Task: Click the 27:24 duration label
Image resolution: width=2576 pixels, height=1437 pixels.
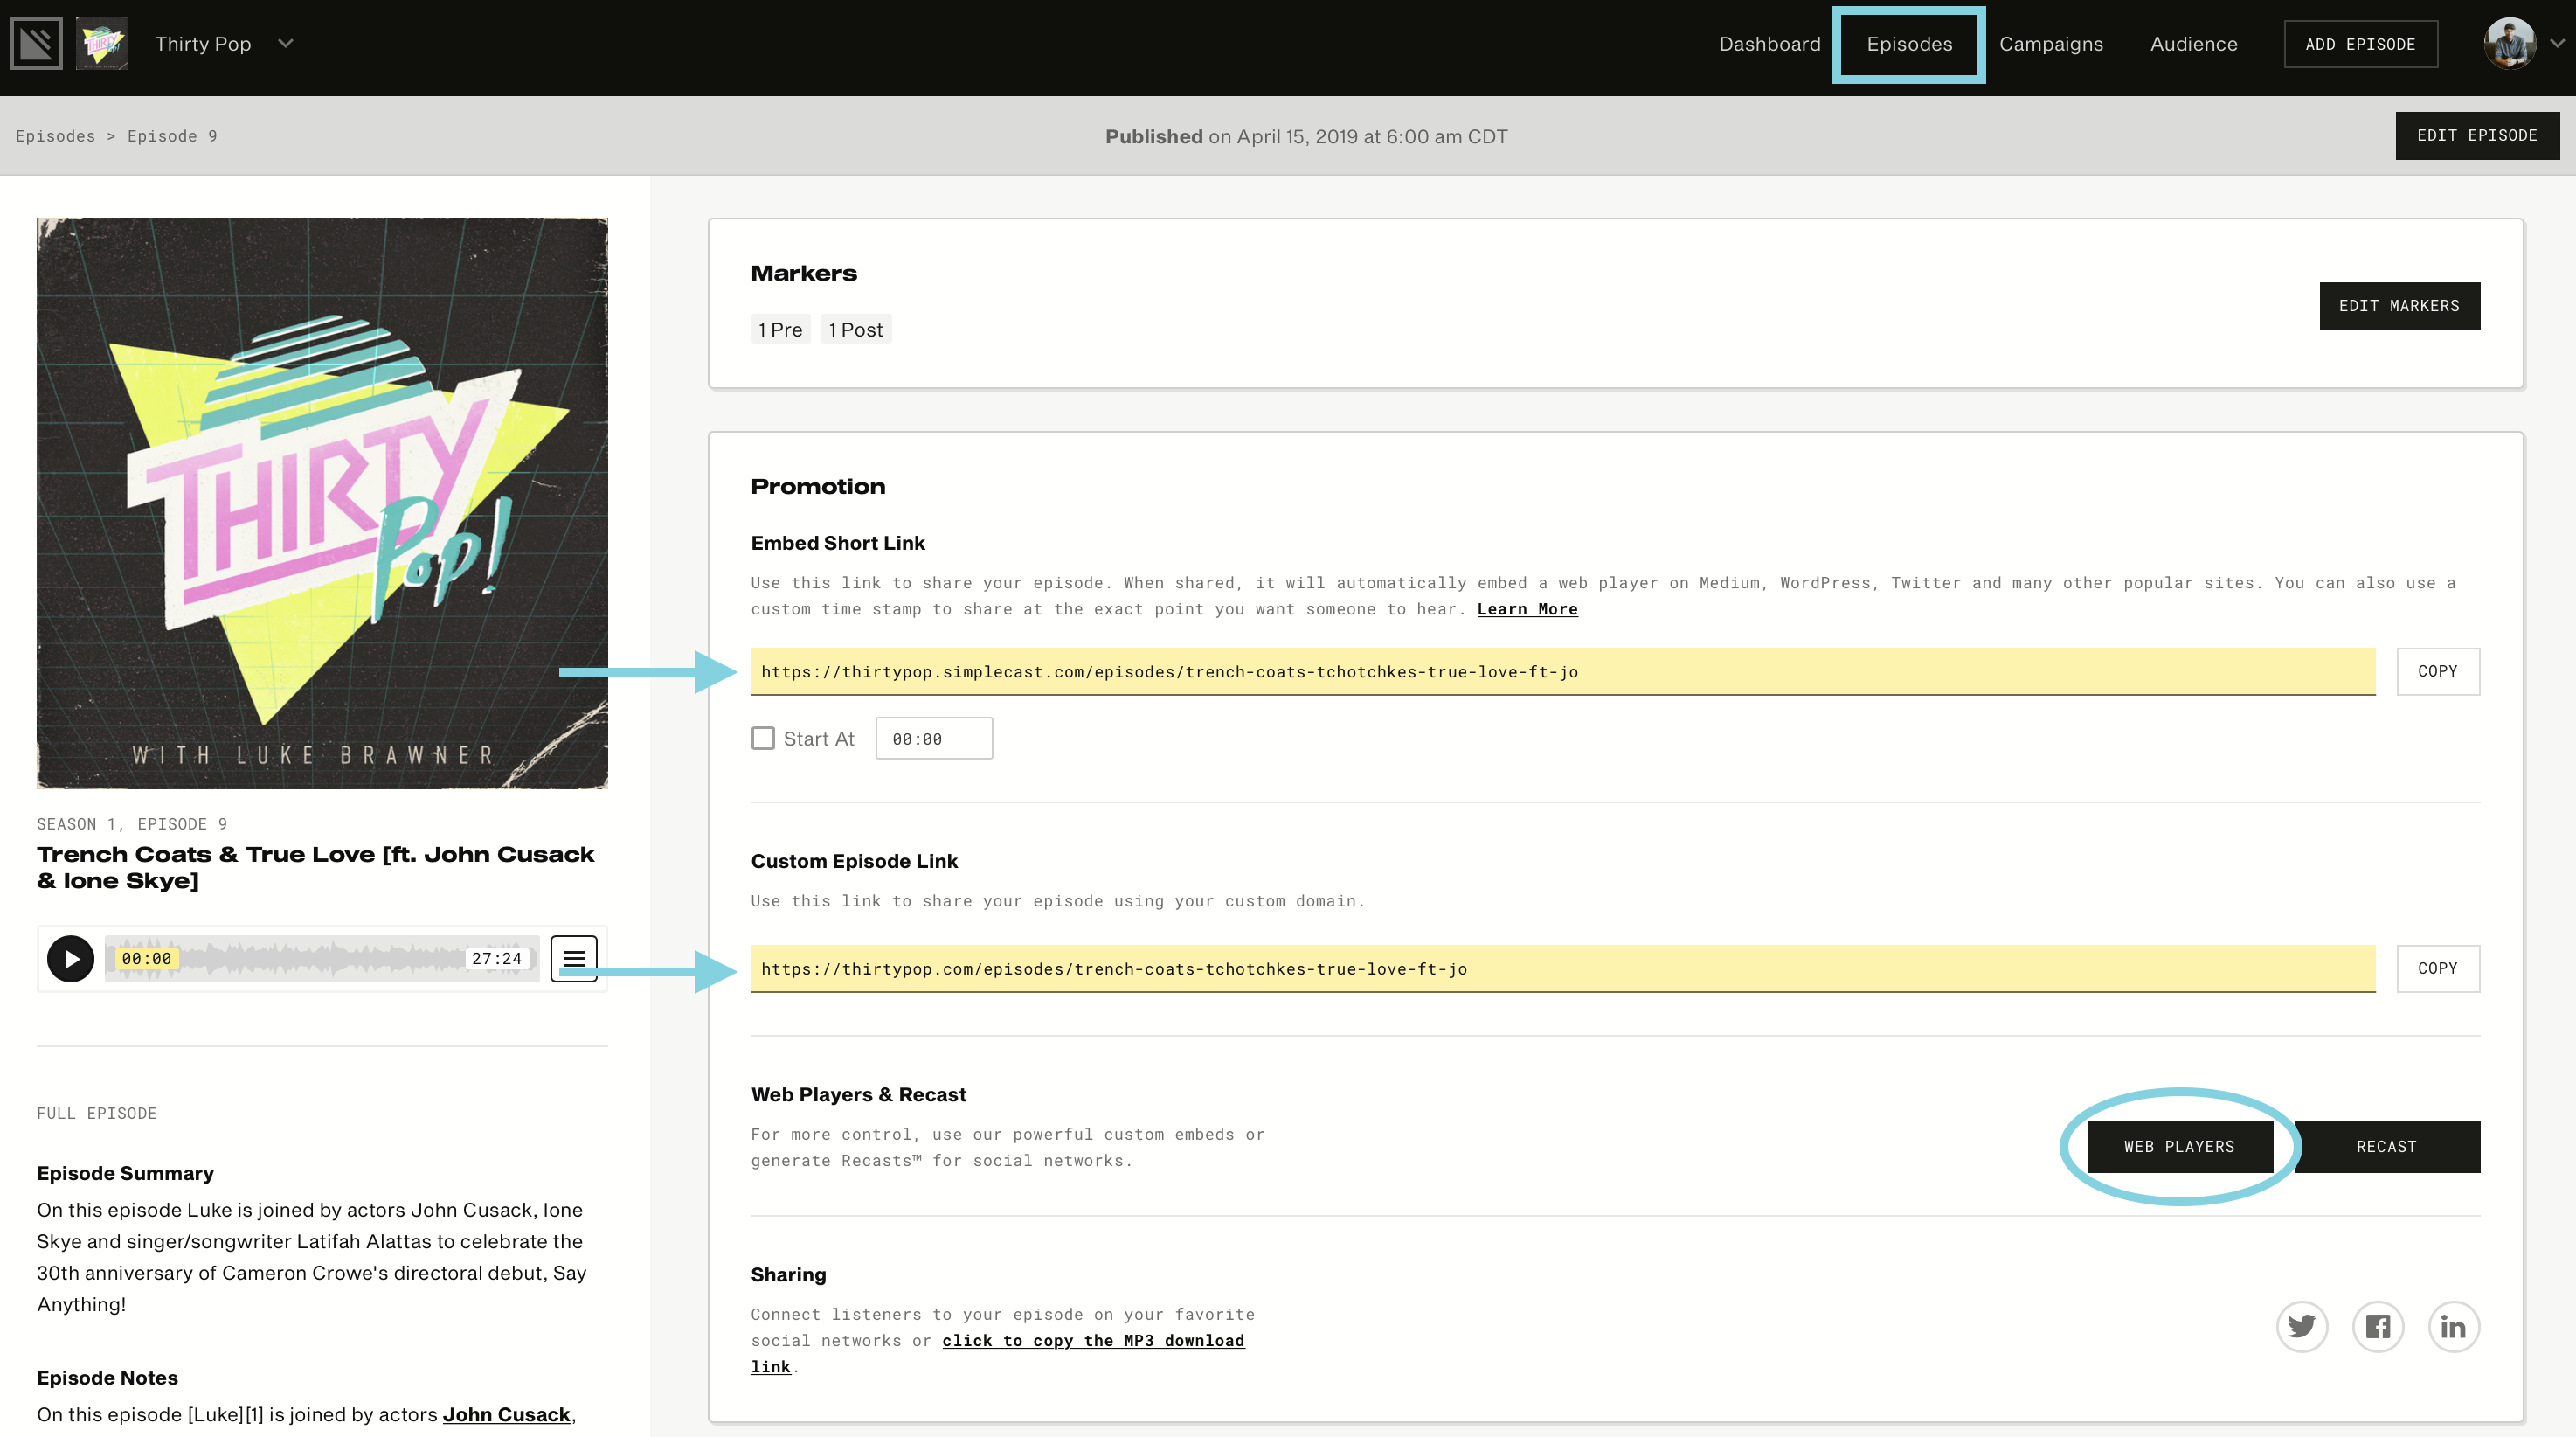Action: pos(497,959)
